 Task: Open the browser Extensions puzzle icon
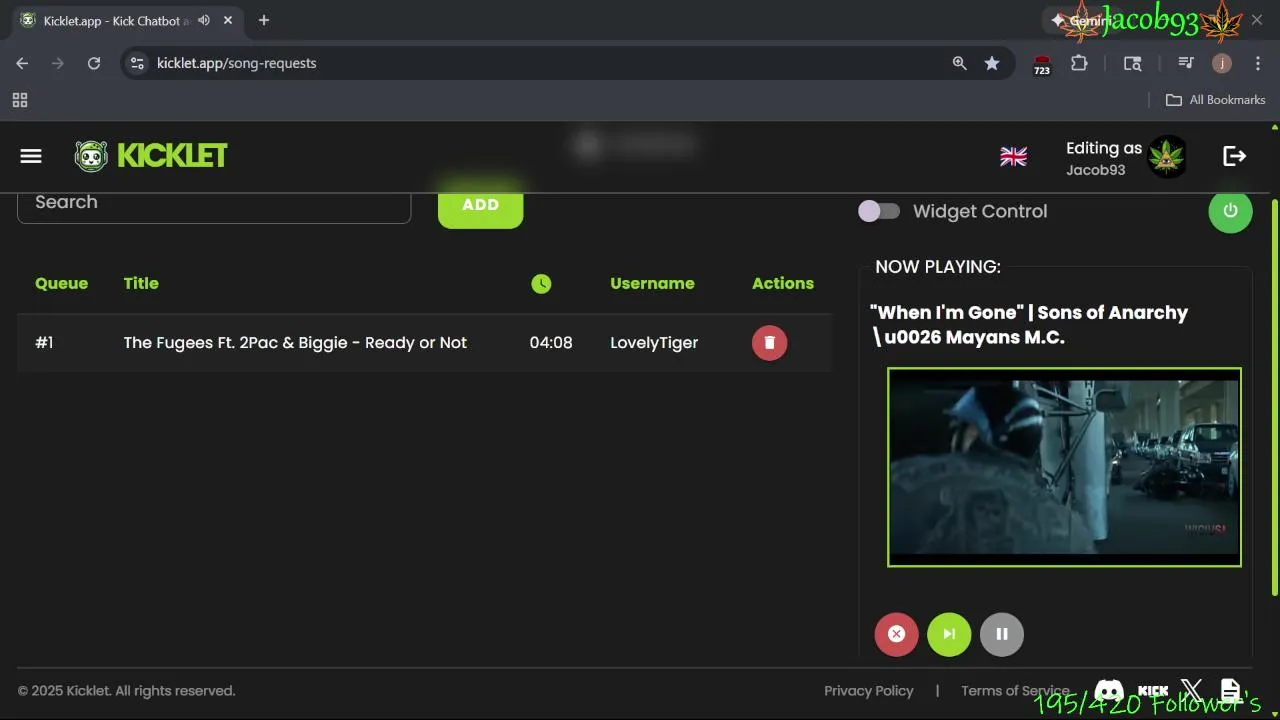click(x=1079, y=63)
